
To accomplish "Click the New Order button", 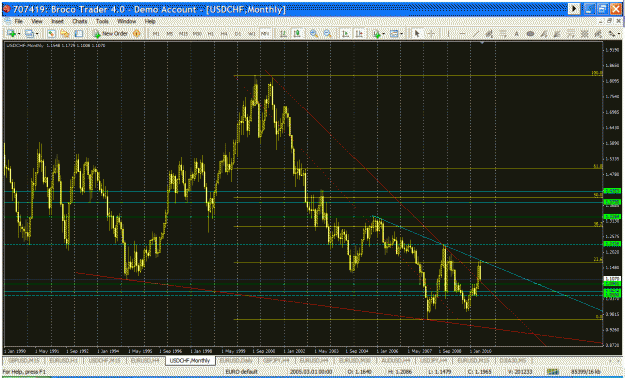I will coord(110,34).
